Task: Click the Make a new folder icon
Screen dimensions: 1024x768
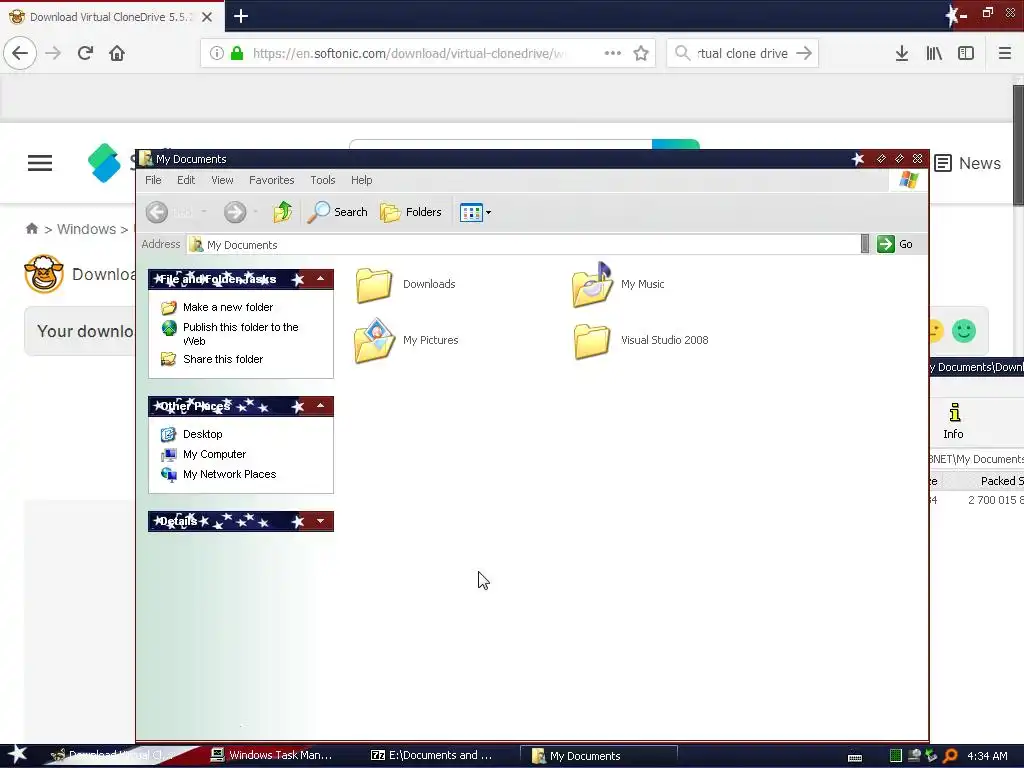Action: (x=168, y=307)
